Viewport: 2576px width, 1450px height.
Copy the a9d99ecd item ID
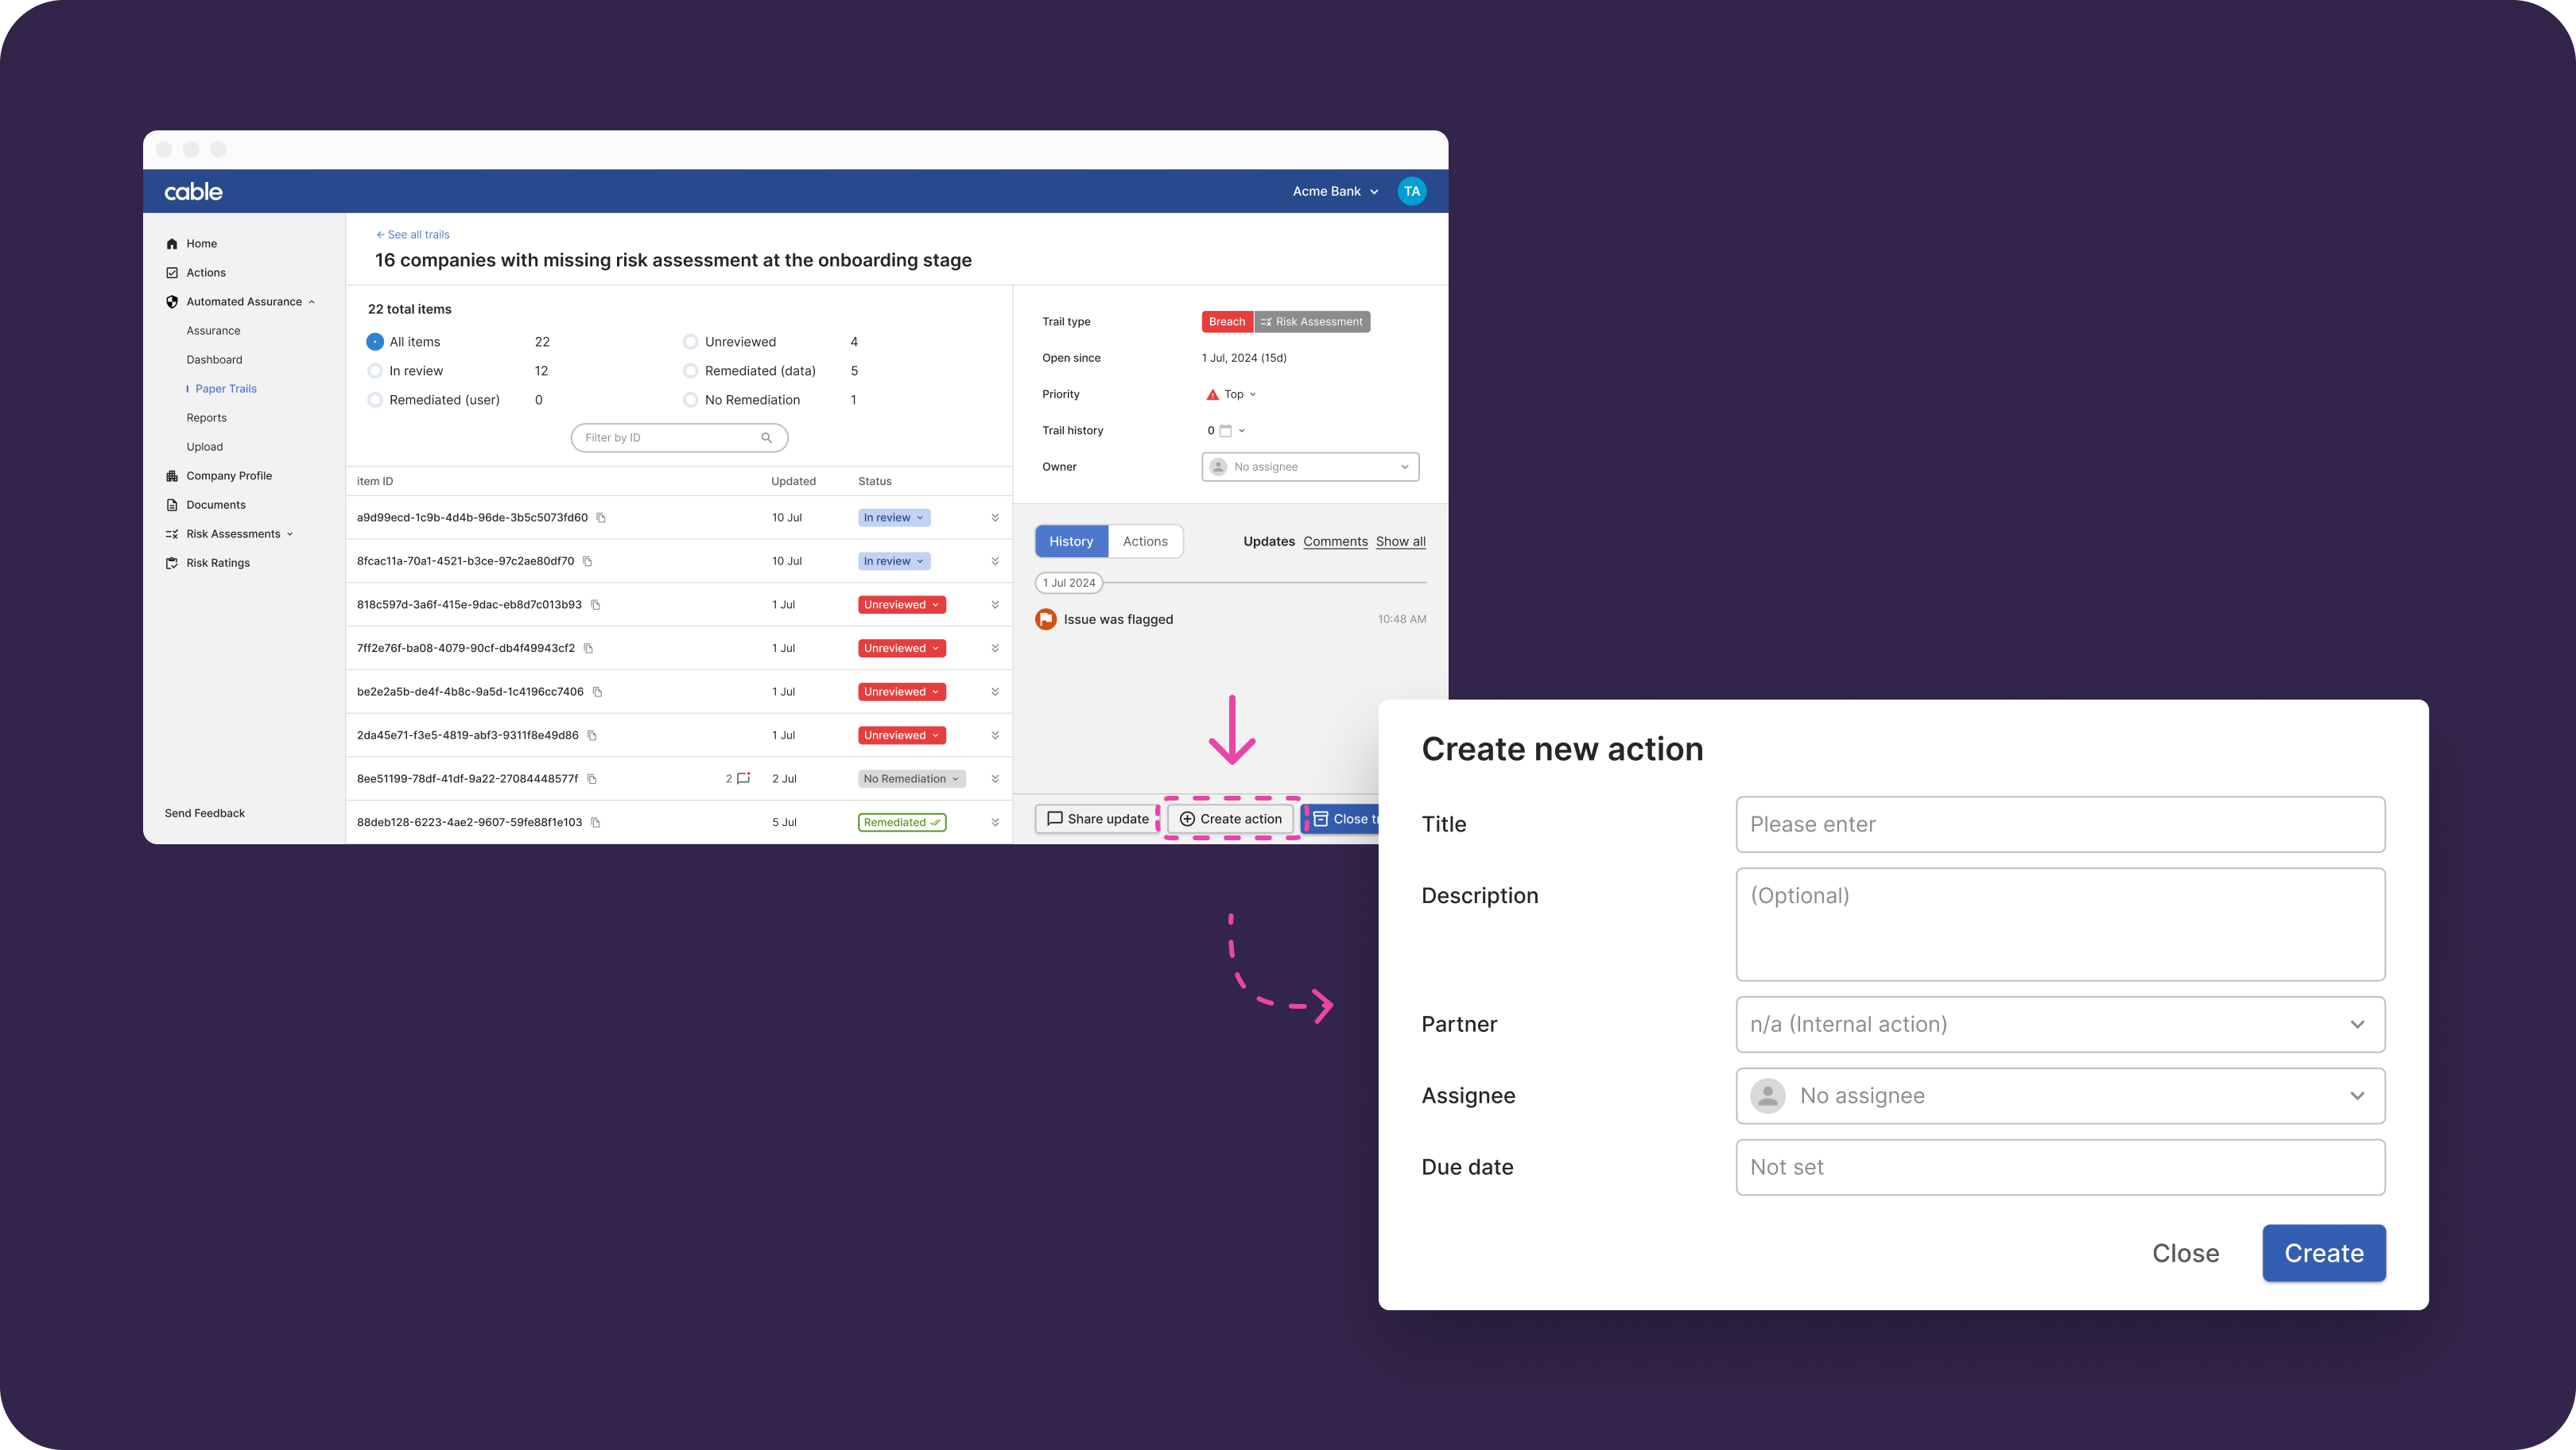coord(601,518)
